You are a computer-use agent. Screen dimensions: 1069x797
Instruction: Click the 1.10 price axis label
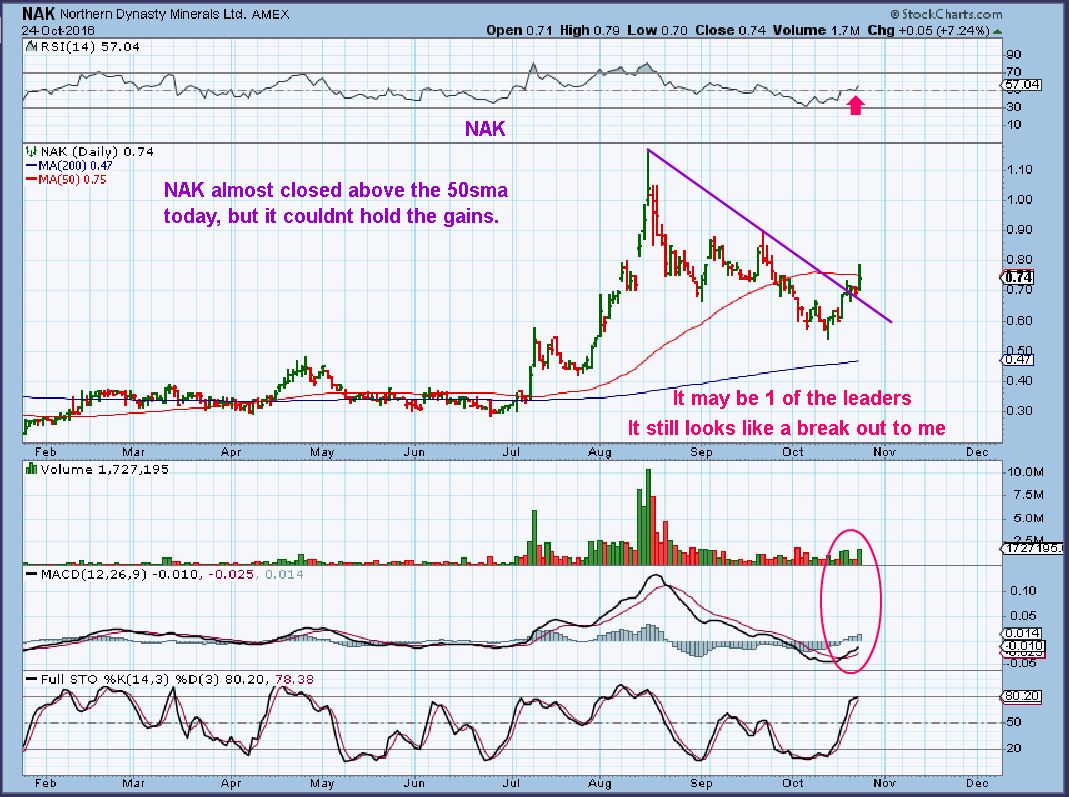[1019, 170]
